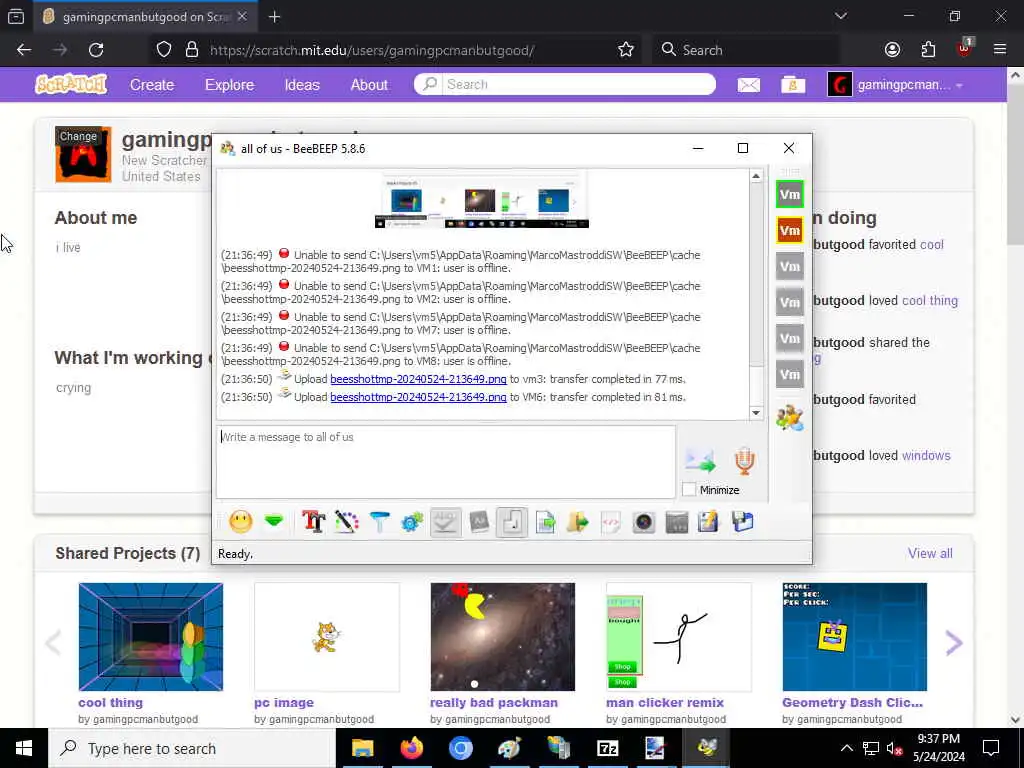Toggle the grey word-completion toolbar button

coord(479,522)
